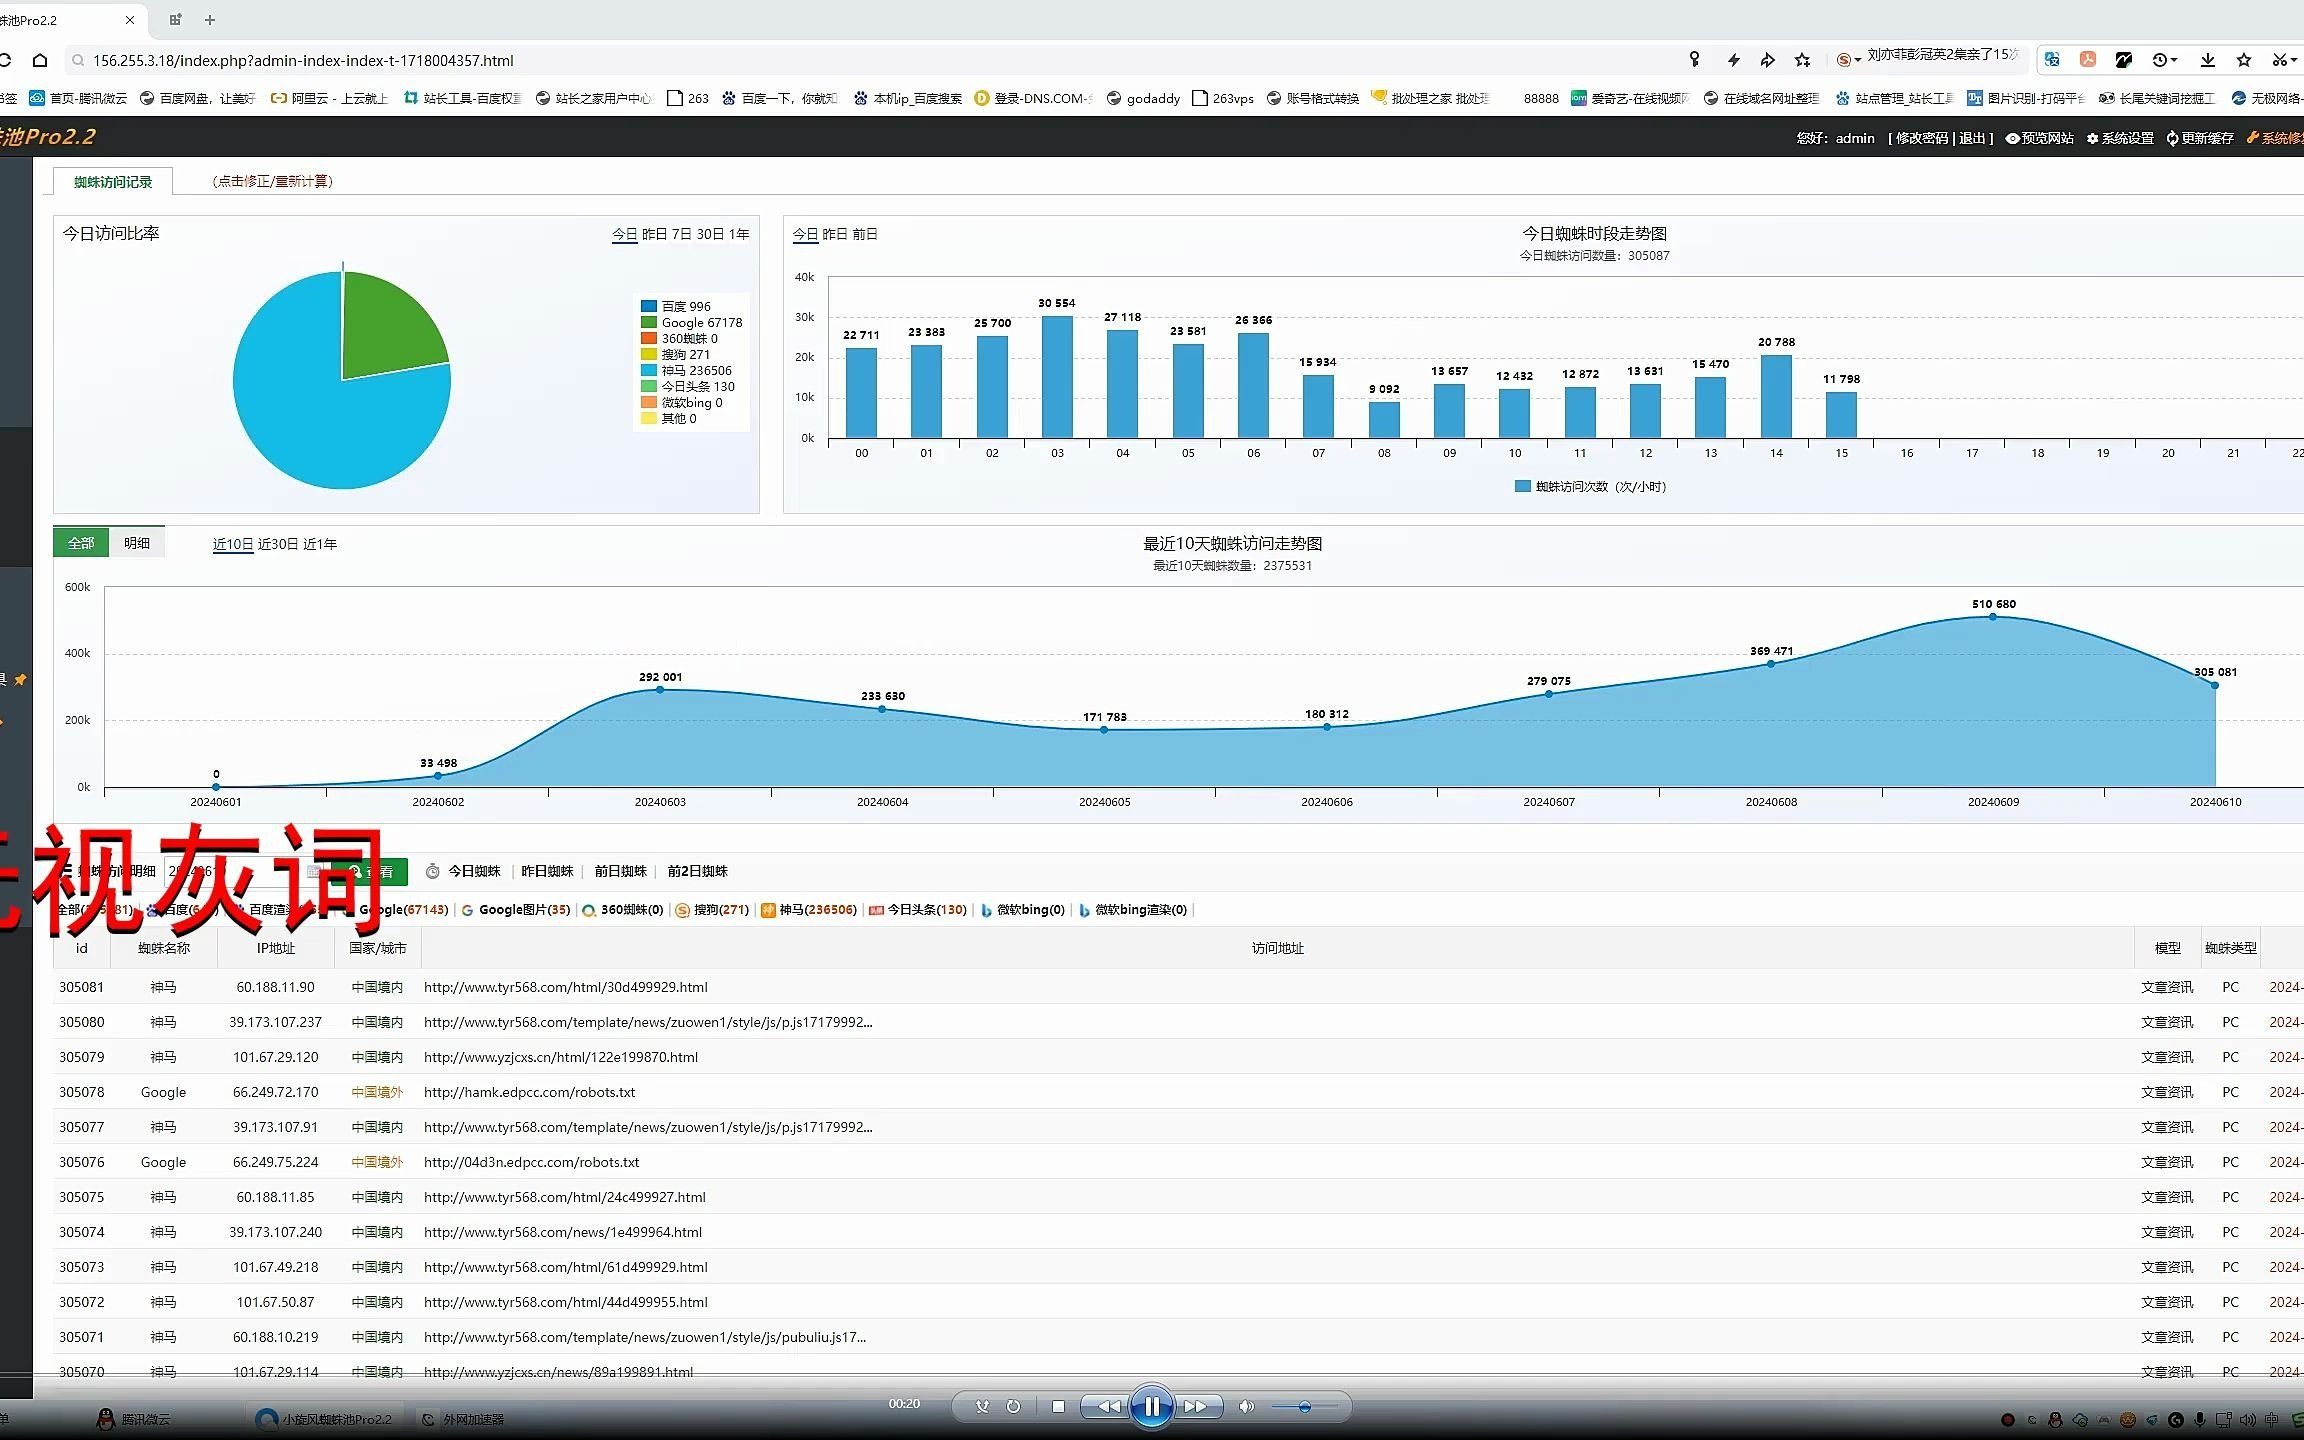This screenshot has height=1440, width=2304.
Task: Click the 03 hour bar labeled 30 554
Action: pyautogui.click(x=1057, y=377)
